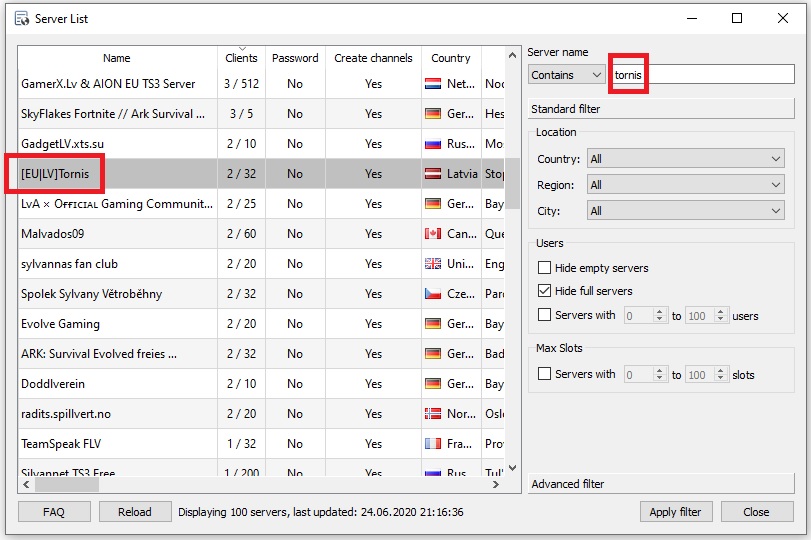Expand the Advanced filter section
The height and width of the screenshot is (540, 811).
point(661,484)
